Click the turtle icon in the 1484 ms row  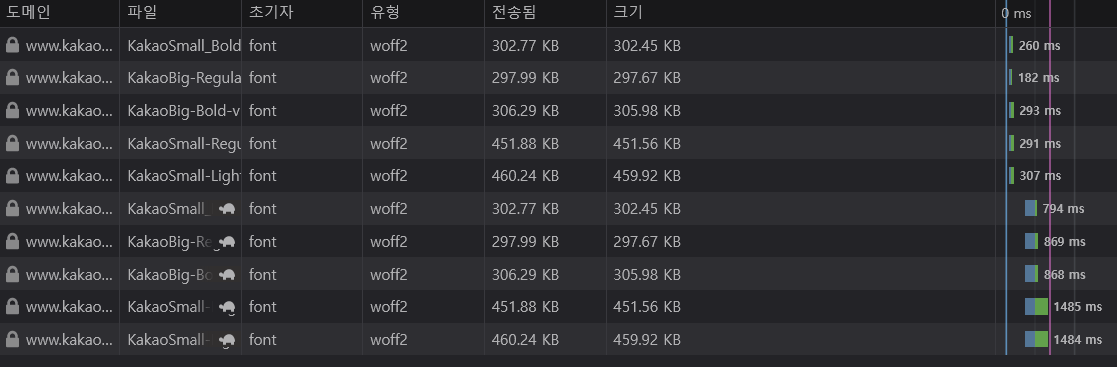pos(227,340)
